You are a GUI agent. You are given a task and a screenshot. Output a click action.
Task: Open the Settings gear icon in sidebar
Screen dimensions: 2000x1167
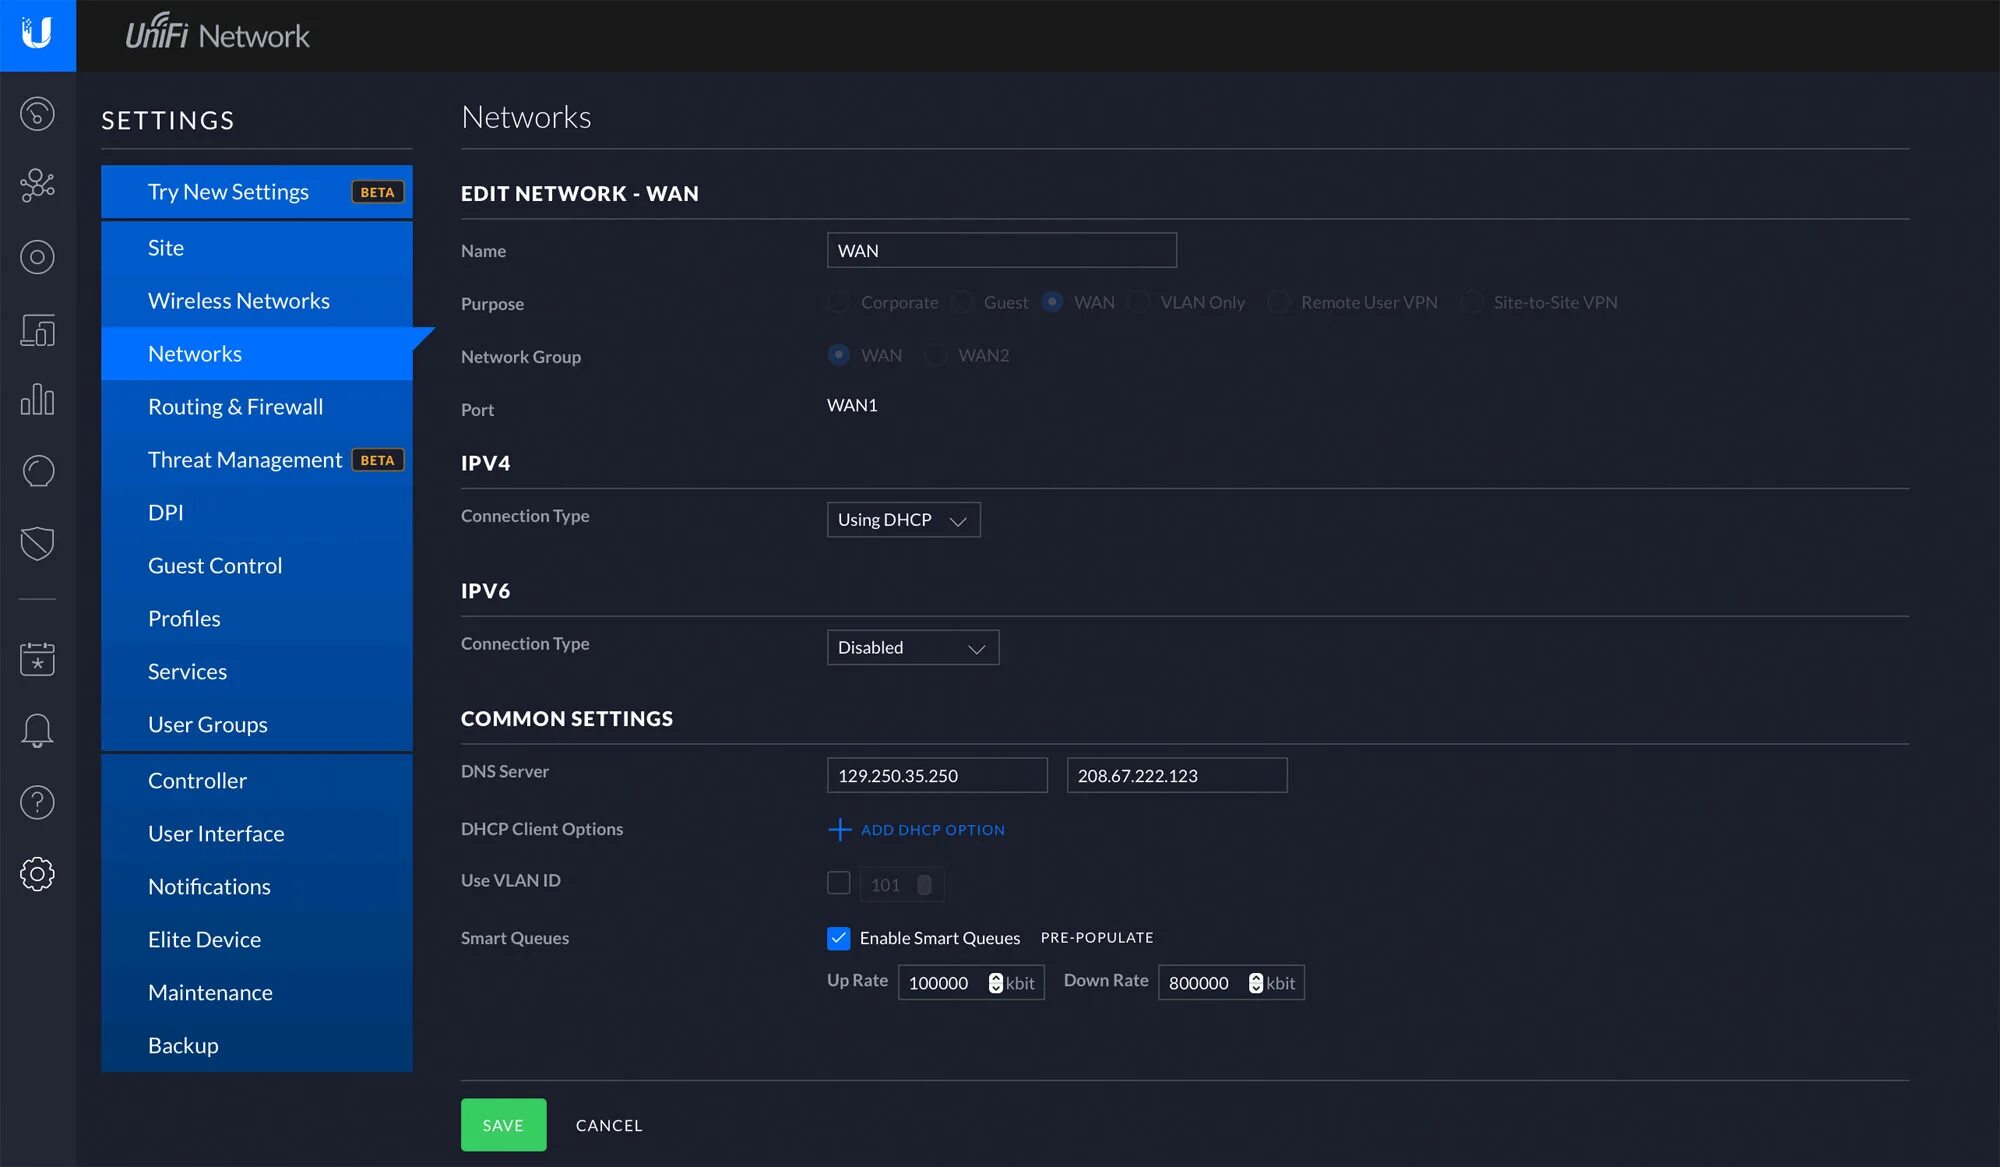coord(37,874)
